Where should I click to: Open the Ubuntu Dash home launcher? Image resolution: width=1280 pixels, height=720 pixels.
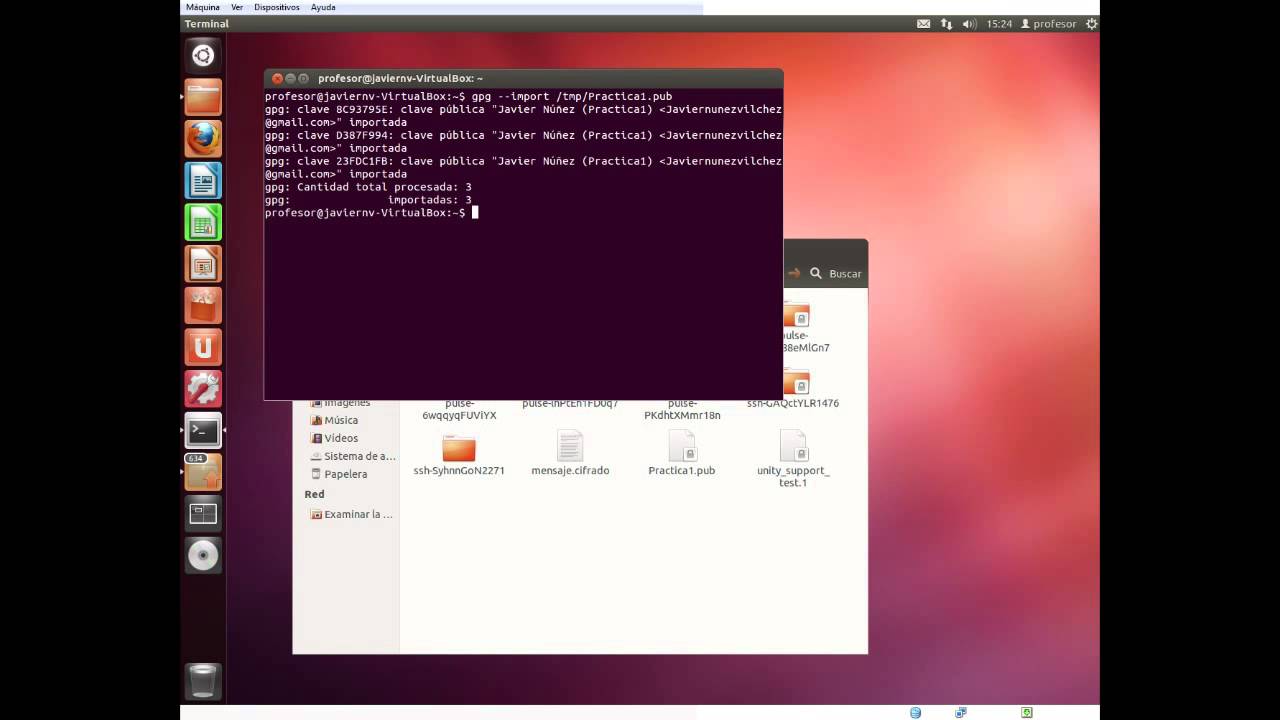pos(203,56)
